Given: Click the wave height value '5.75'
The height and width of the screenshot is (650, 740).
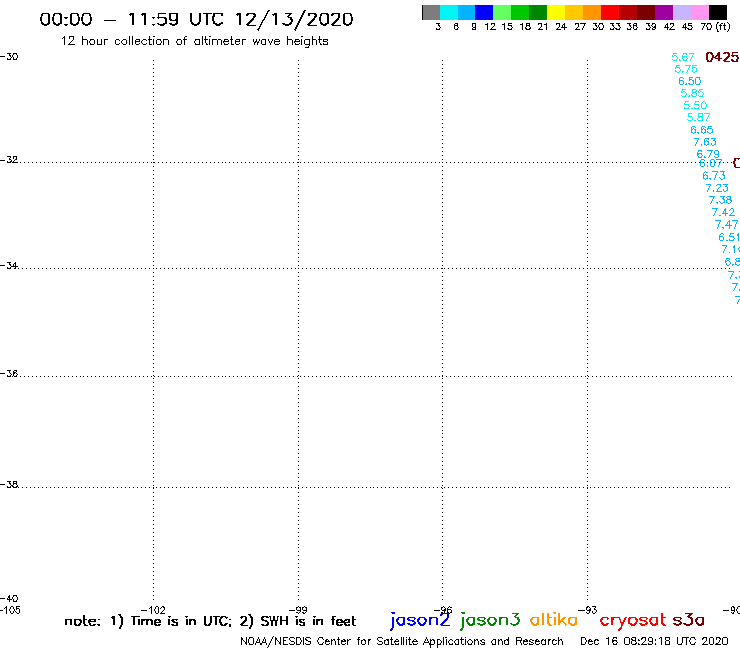Looking at the screenshot, I should [686, 69].
